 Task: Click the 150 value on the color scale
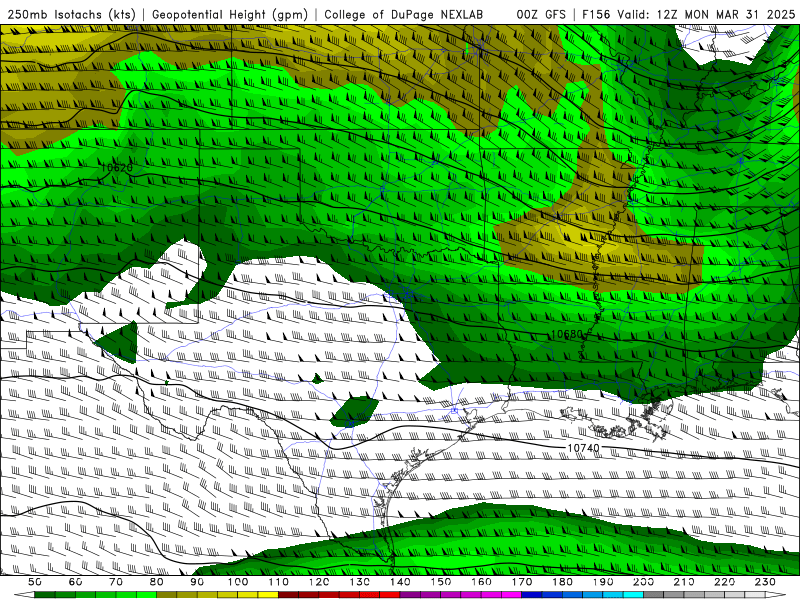coord(440,582)
